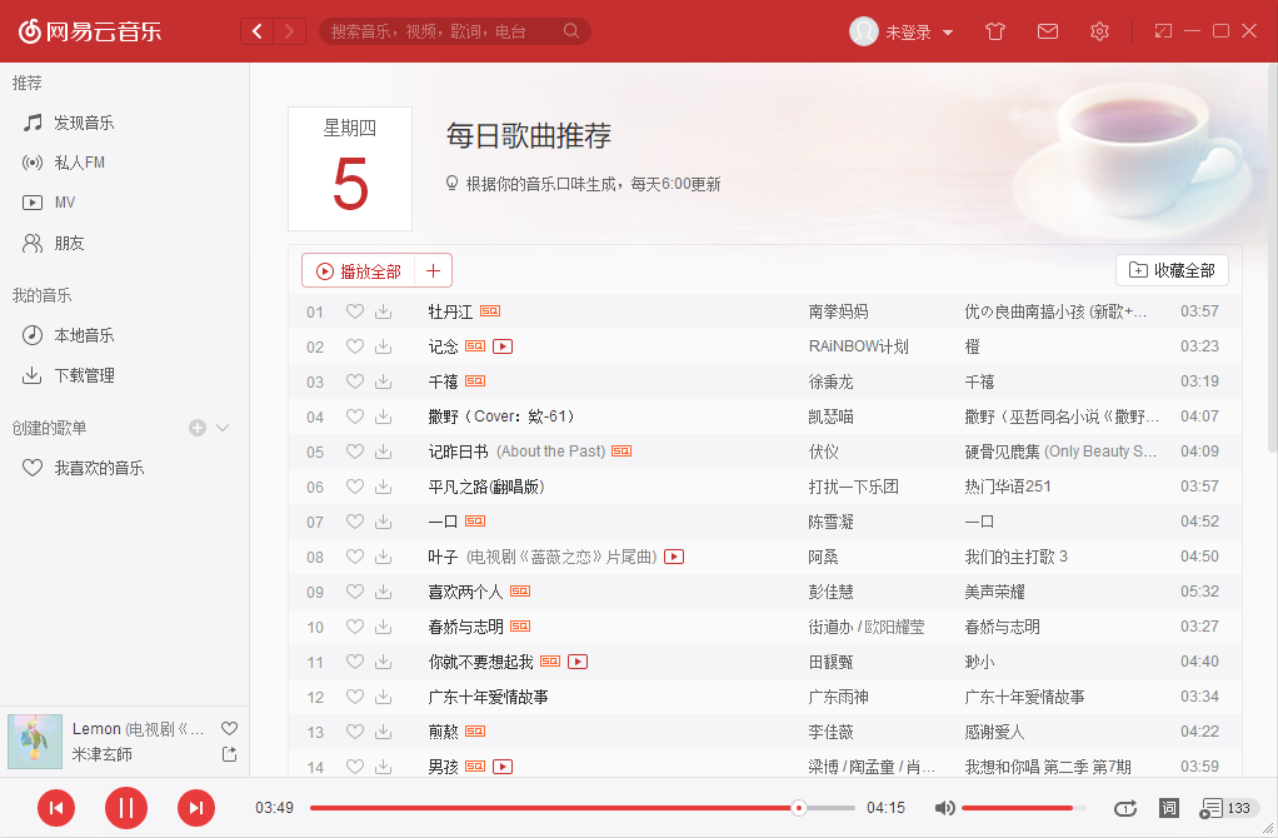This screenshot has height=838, width=1278.
Task: Open artist 南拳妈妈
Action: (x=838, y=312)
